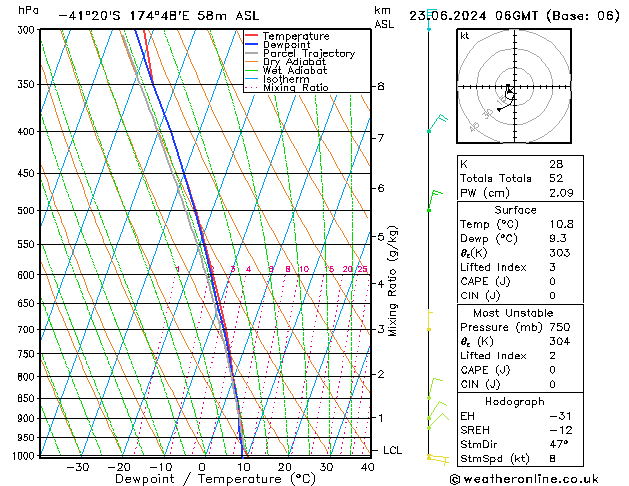Click the surface theta-e value 303
Viewport: 629px width, 486px height.
pyautogui.click(x=560, y=253)
